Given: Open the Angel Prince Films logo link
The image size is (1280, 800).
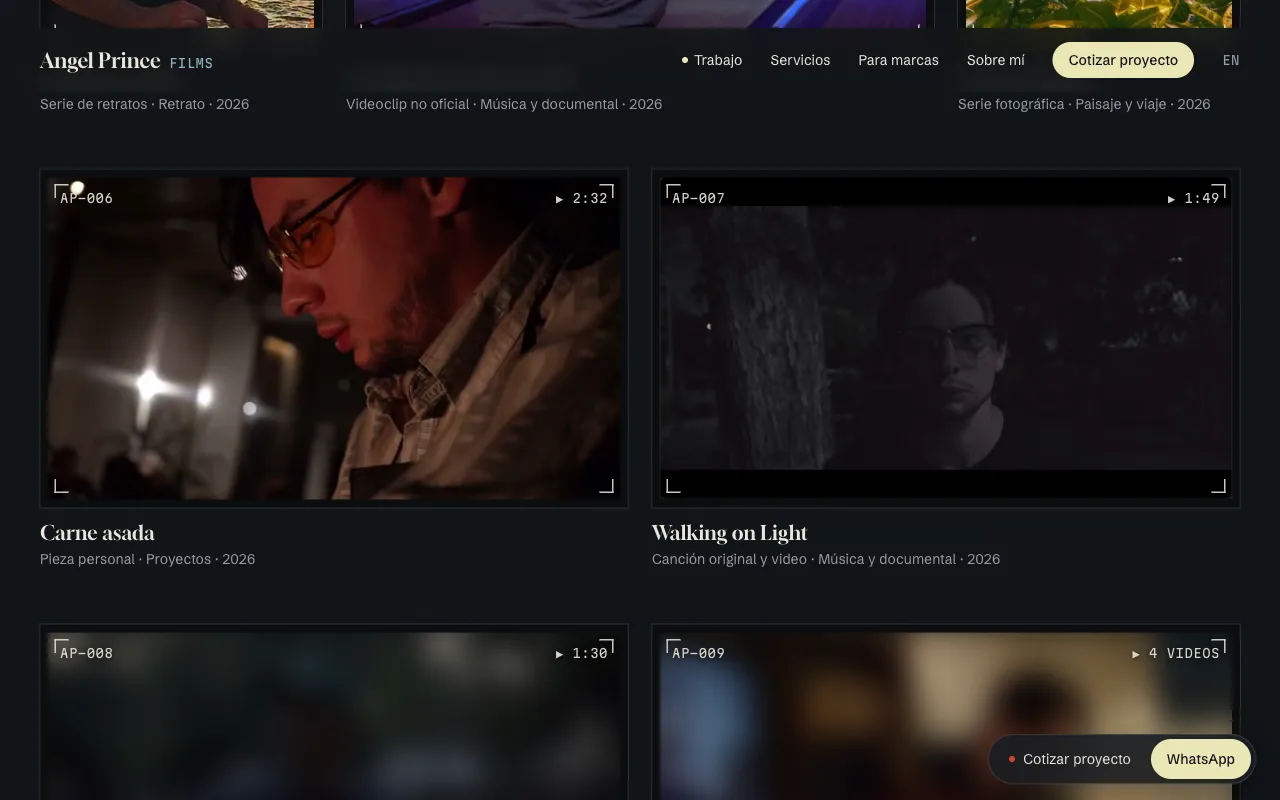Looking at the screenshot, I should [126, 61].
